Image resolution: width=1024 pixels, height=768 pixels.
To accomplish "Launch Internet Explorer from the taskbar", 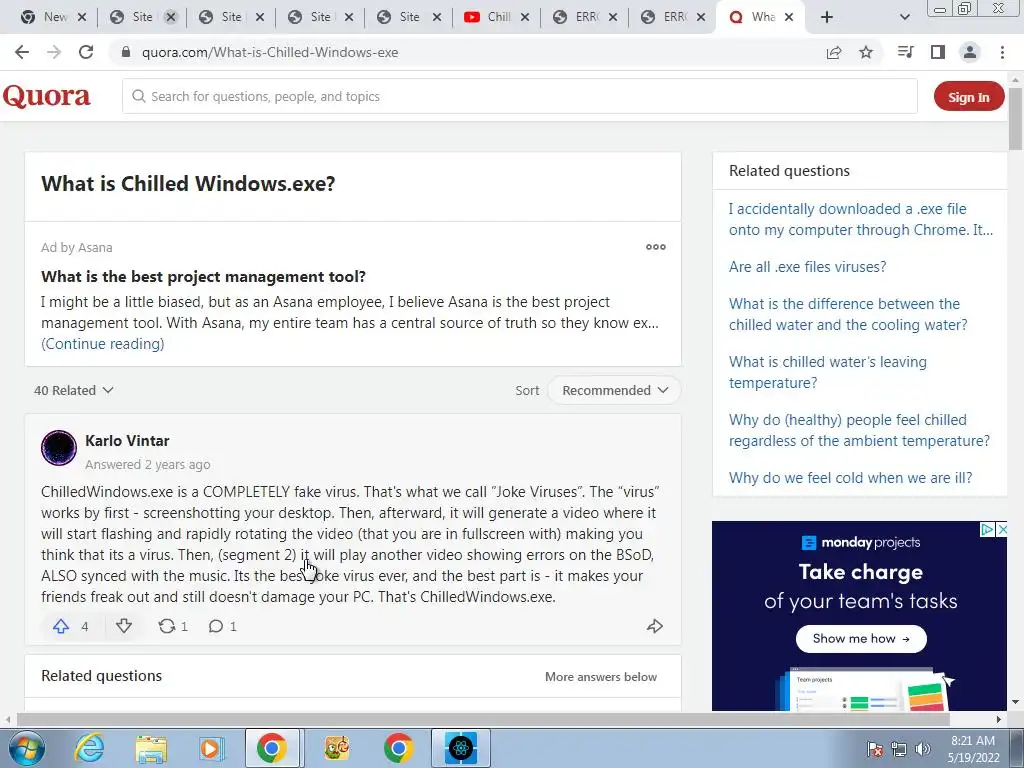I will 89,748.
